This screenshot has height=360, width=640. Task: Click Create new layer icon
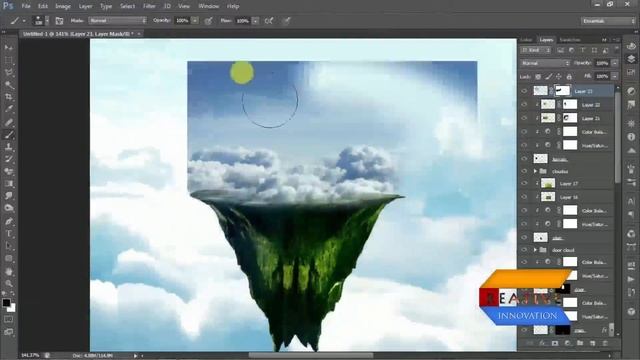point(593,343)
